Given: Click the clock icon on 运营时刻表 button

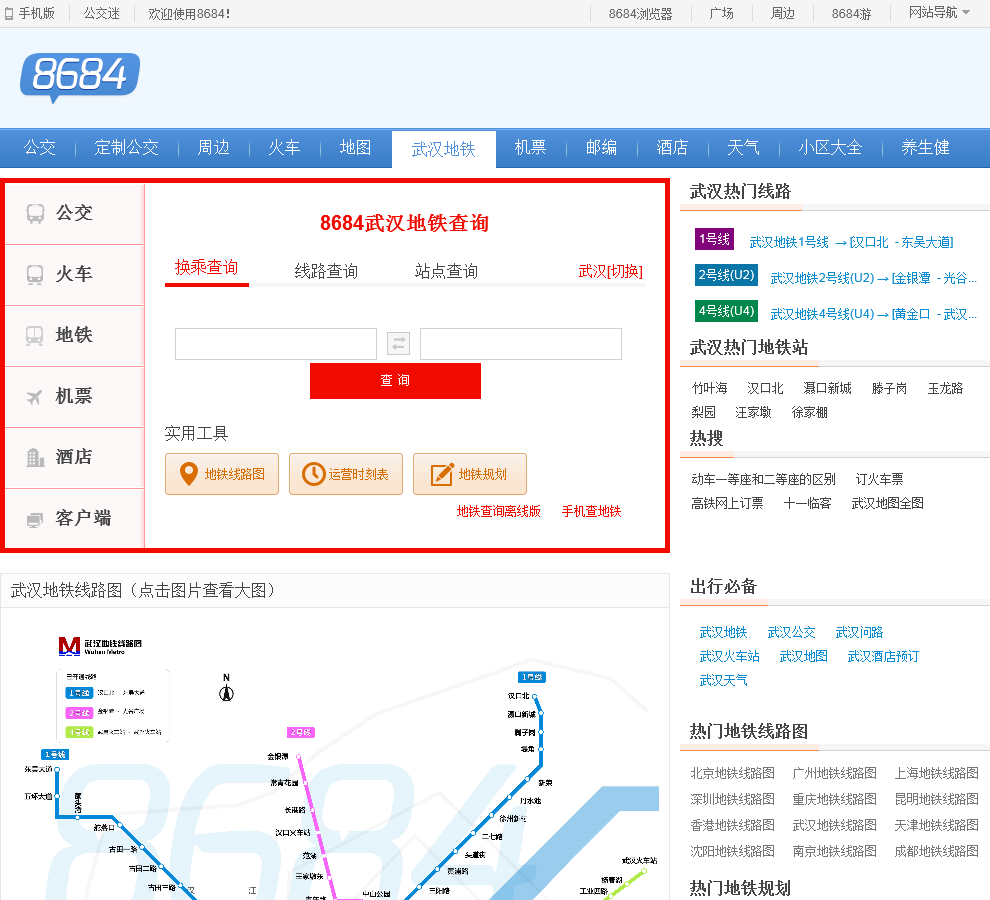Looking at the screenshot, I should [313, 474].
